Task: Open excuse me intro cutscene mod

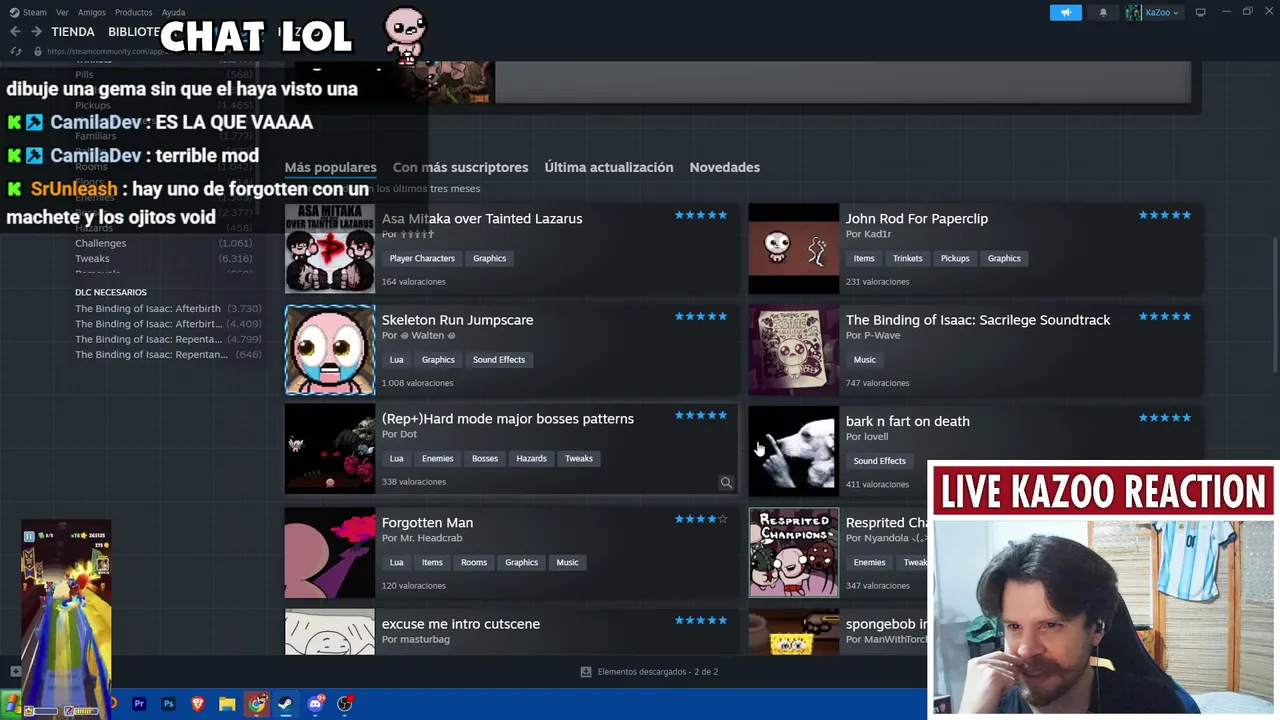Action: (x=461, y=624)
